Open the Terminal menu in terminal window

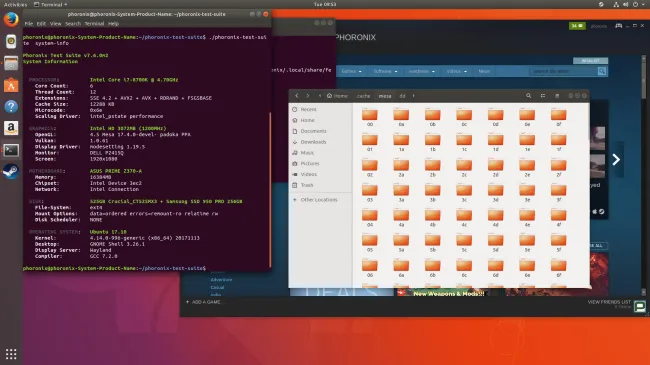(95, 24)
